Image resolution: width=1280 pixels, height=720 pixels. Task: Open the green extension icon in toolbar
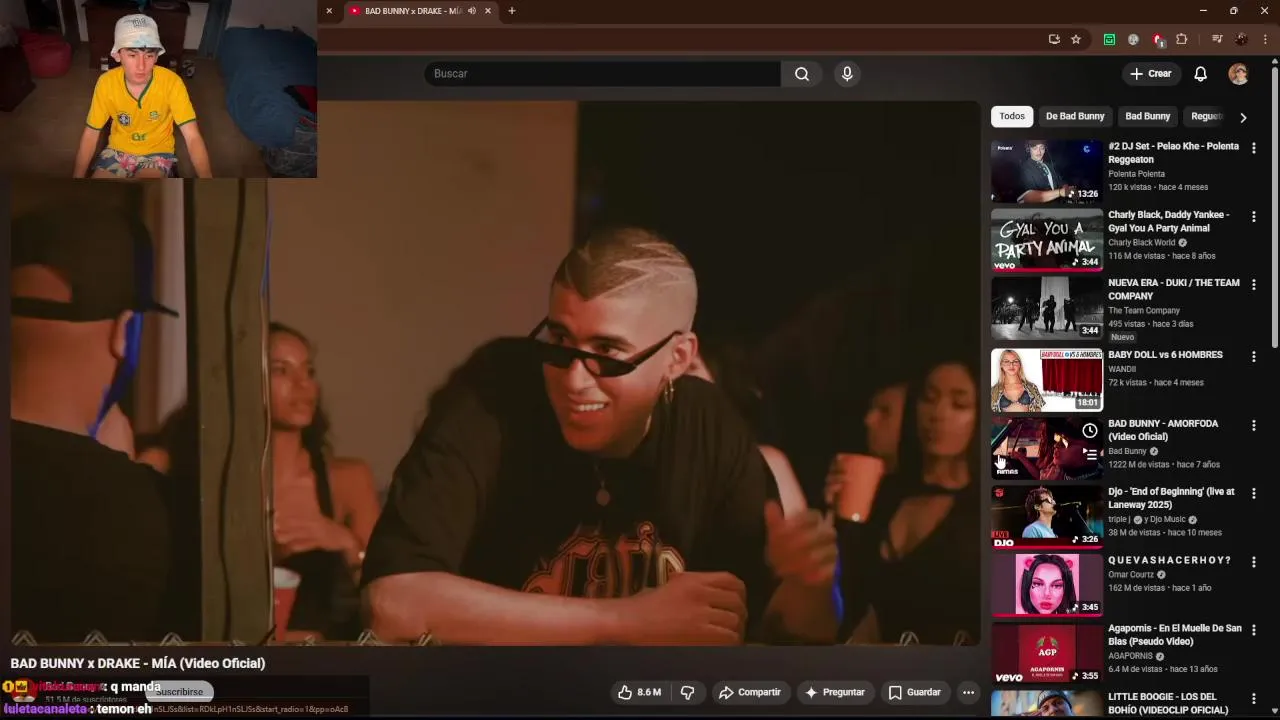coord(1109,39)
